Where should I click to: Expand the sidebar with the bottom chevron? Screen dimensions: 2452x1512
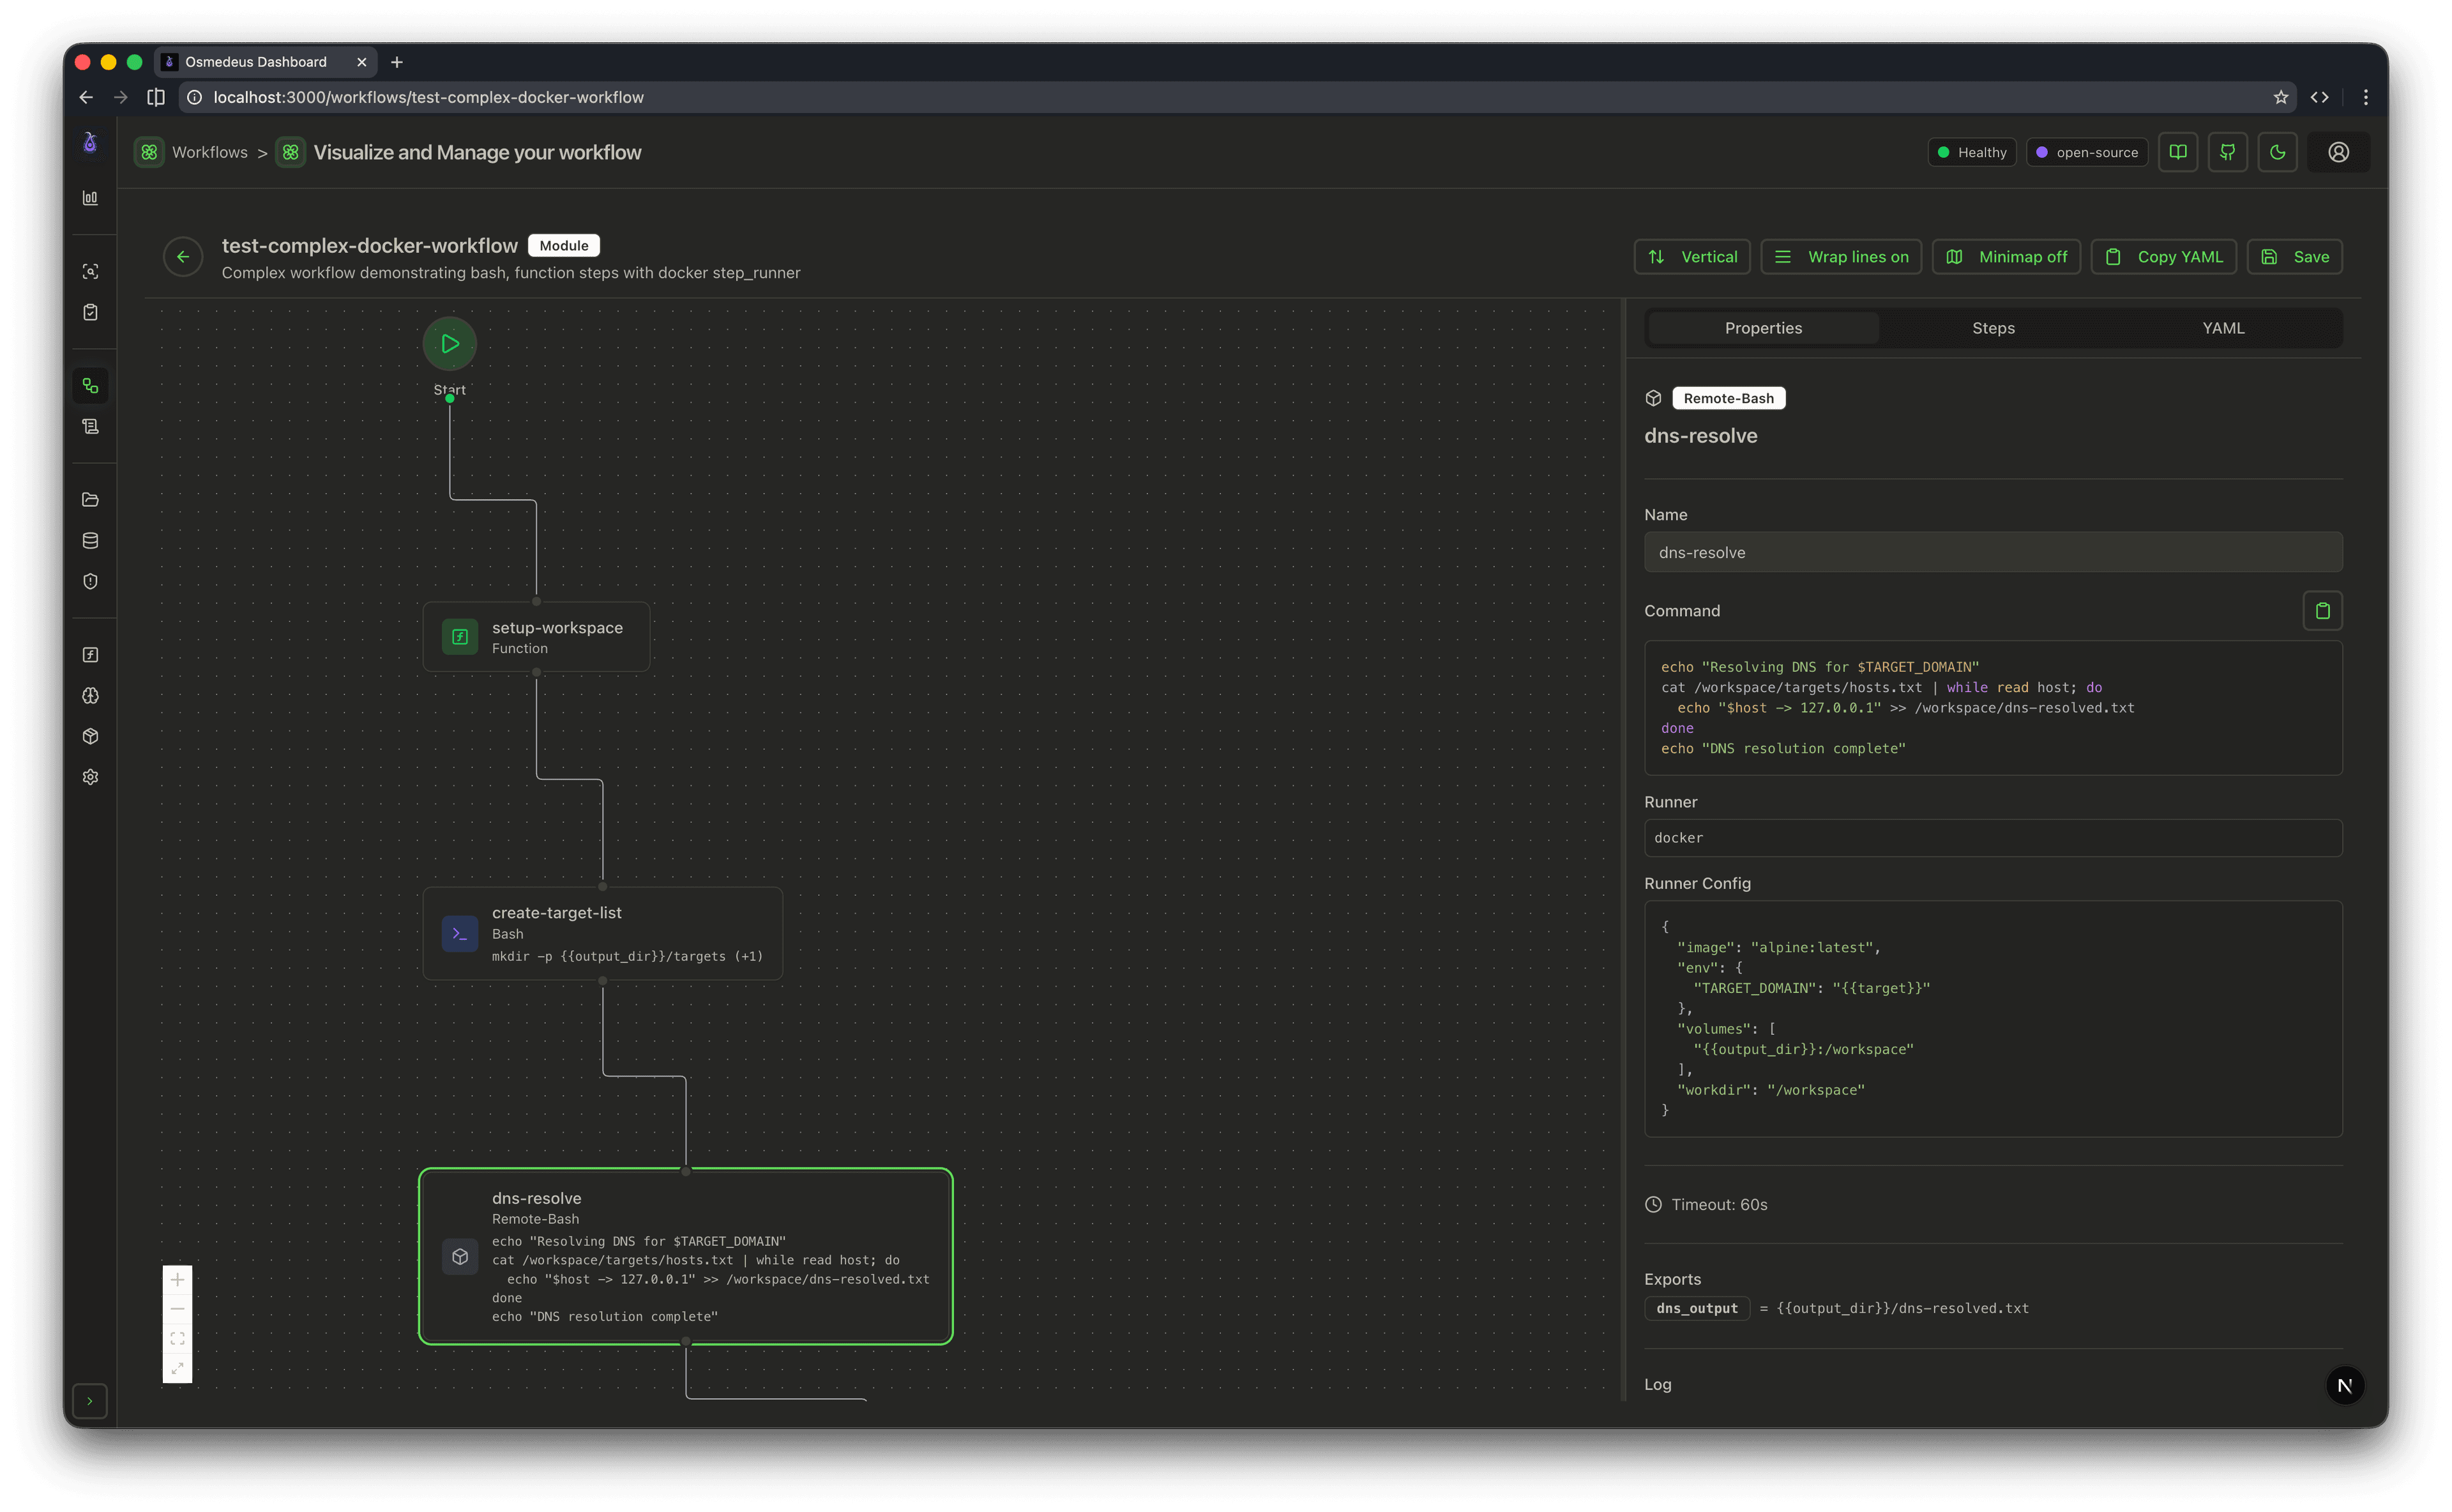tap(91, 1401)
